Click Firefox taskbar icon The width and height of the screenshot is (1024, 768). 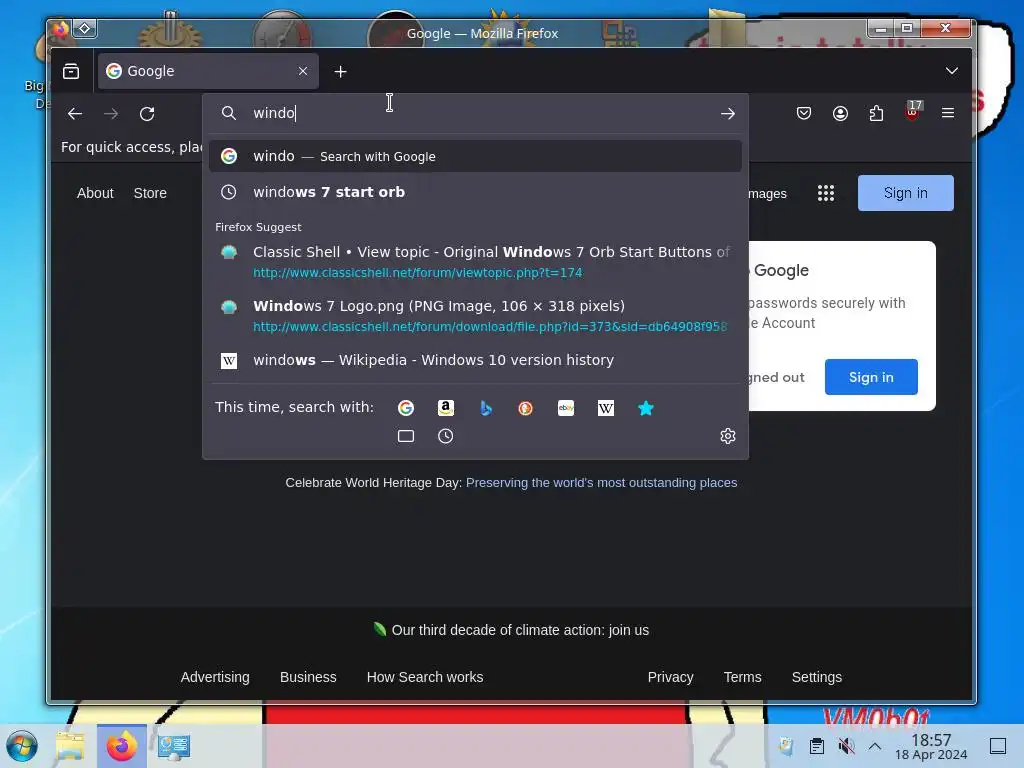point(121,746)
